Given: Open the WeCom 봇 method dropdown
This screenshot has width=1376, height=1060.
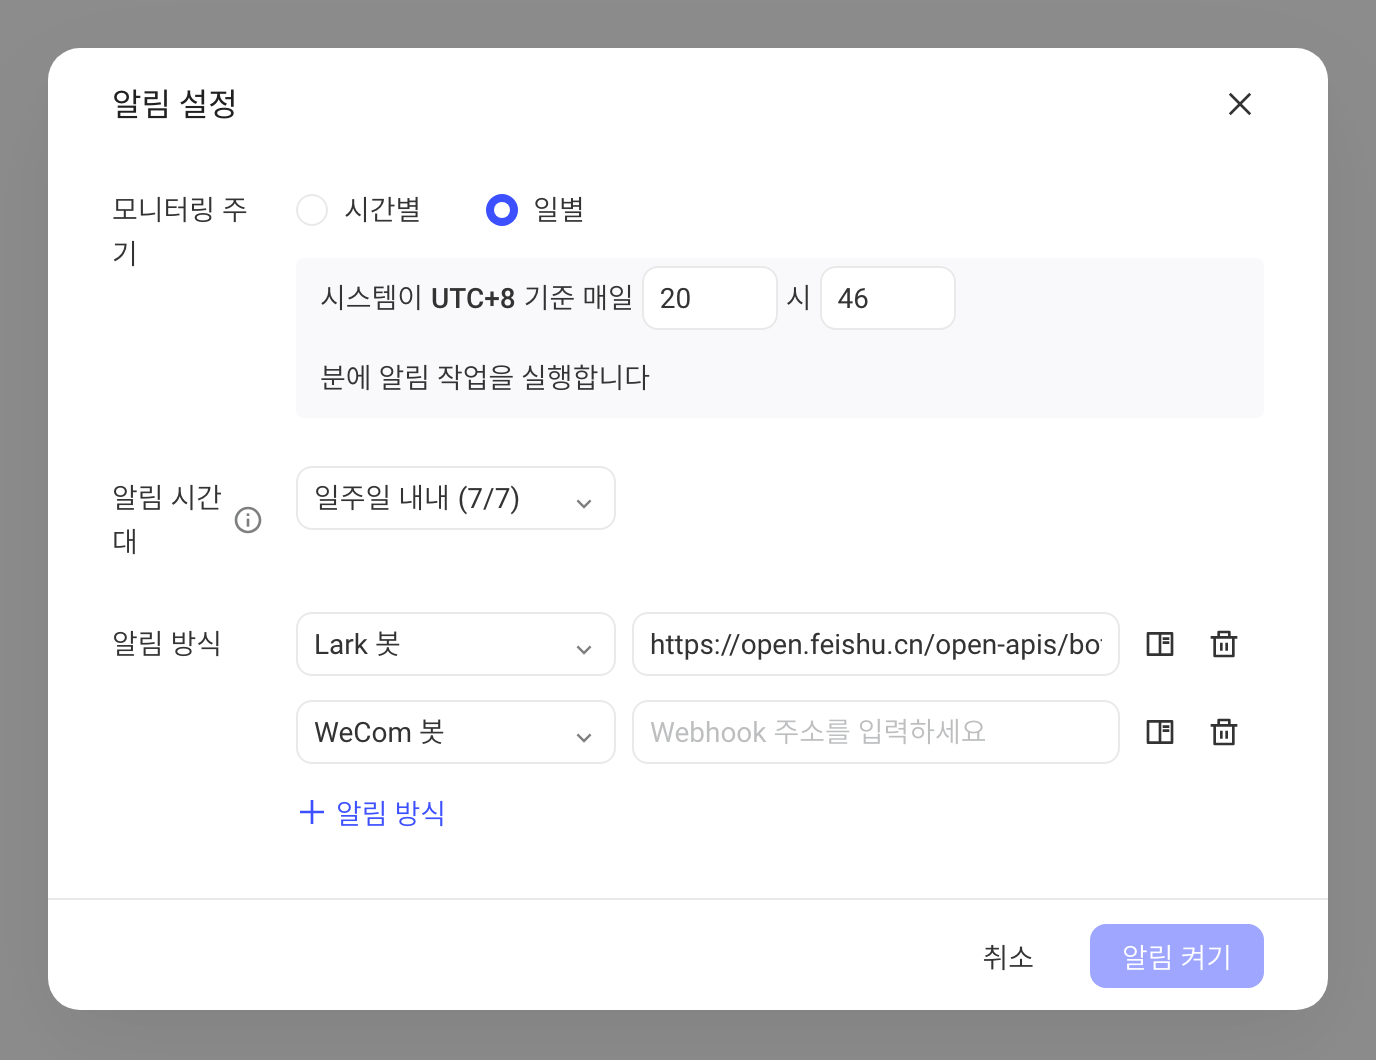Looking at the screenshot, I should [x=456, y=732].
